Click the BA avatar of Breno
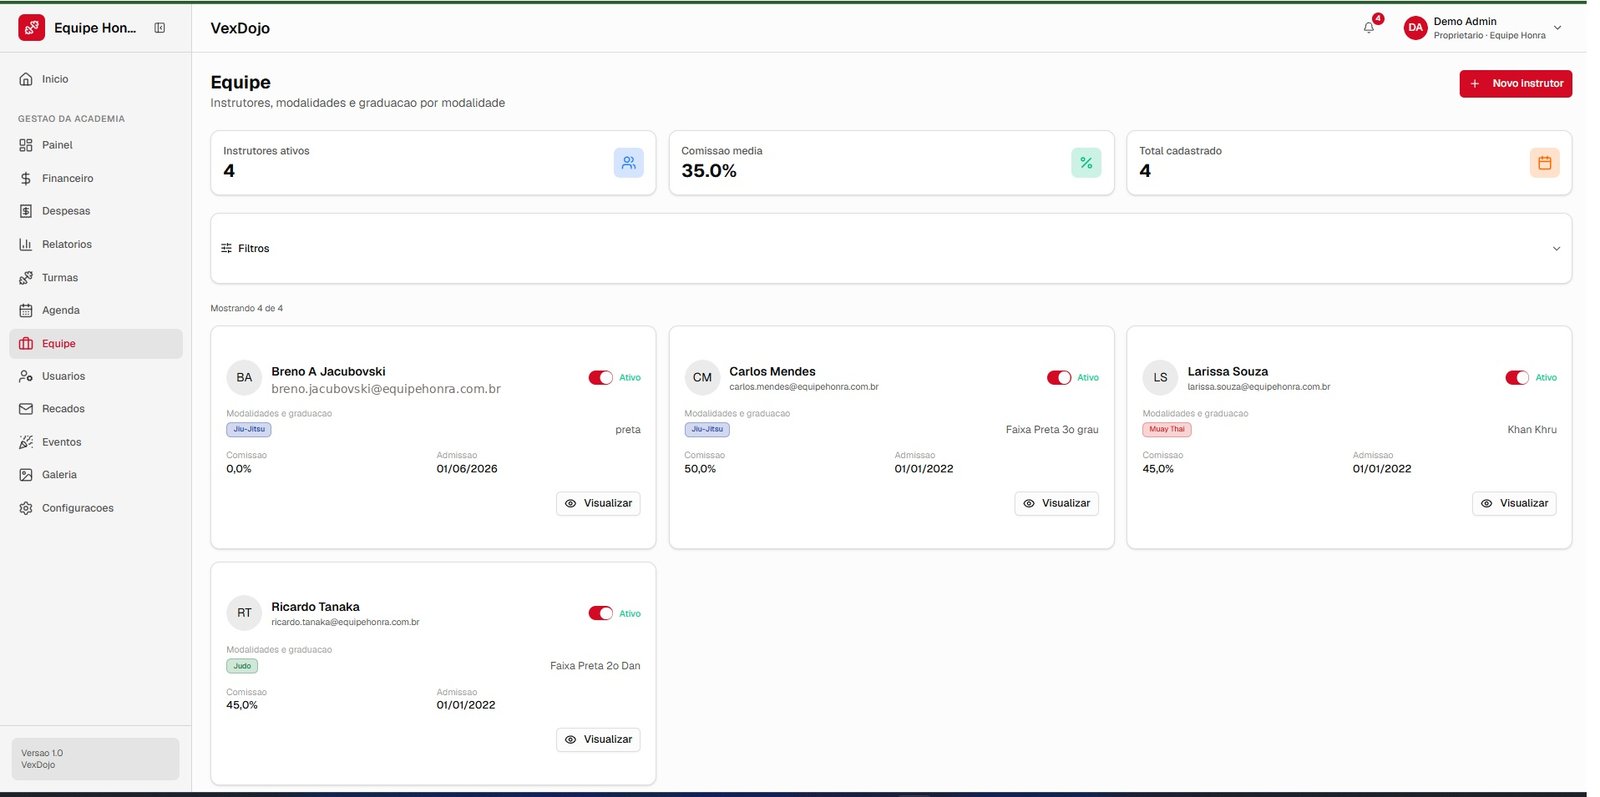1600x797 pixels. point(244,377)
